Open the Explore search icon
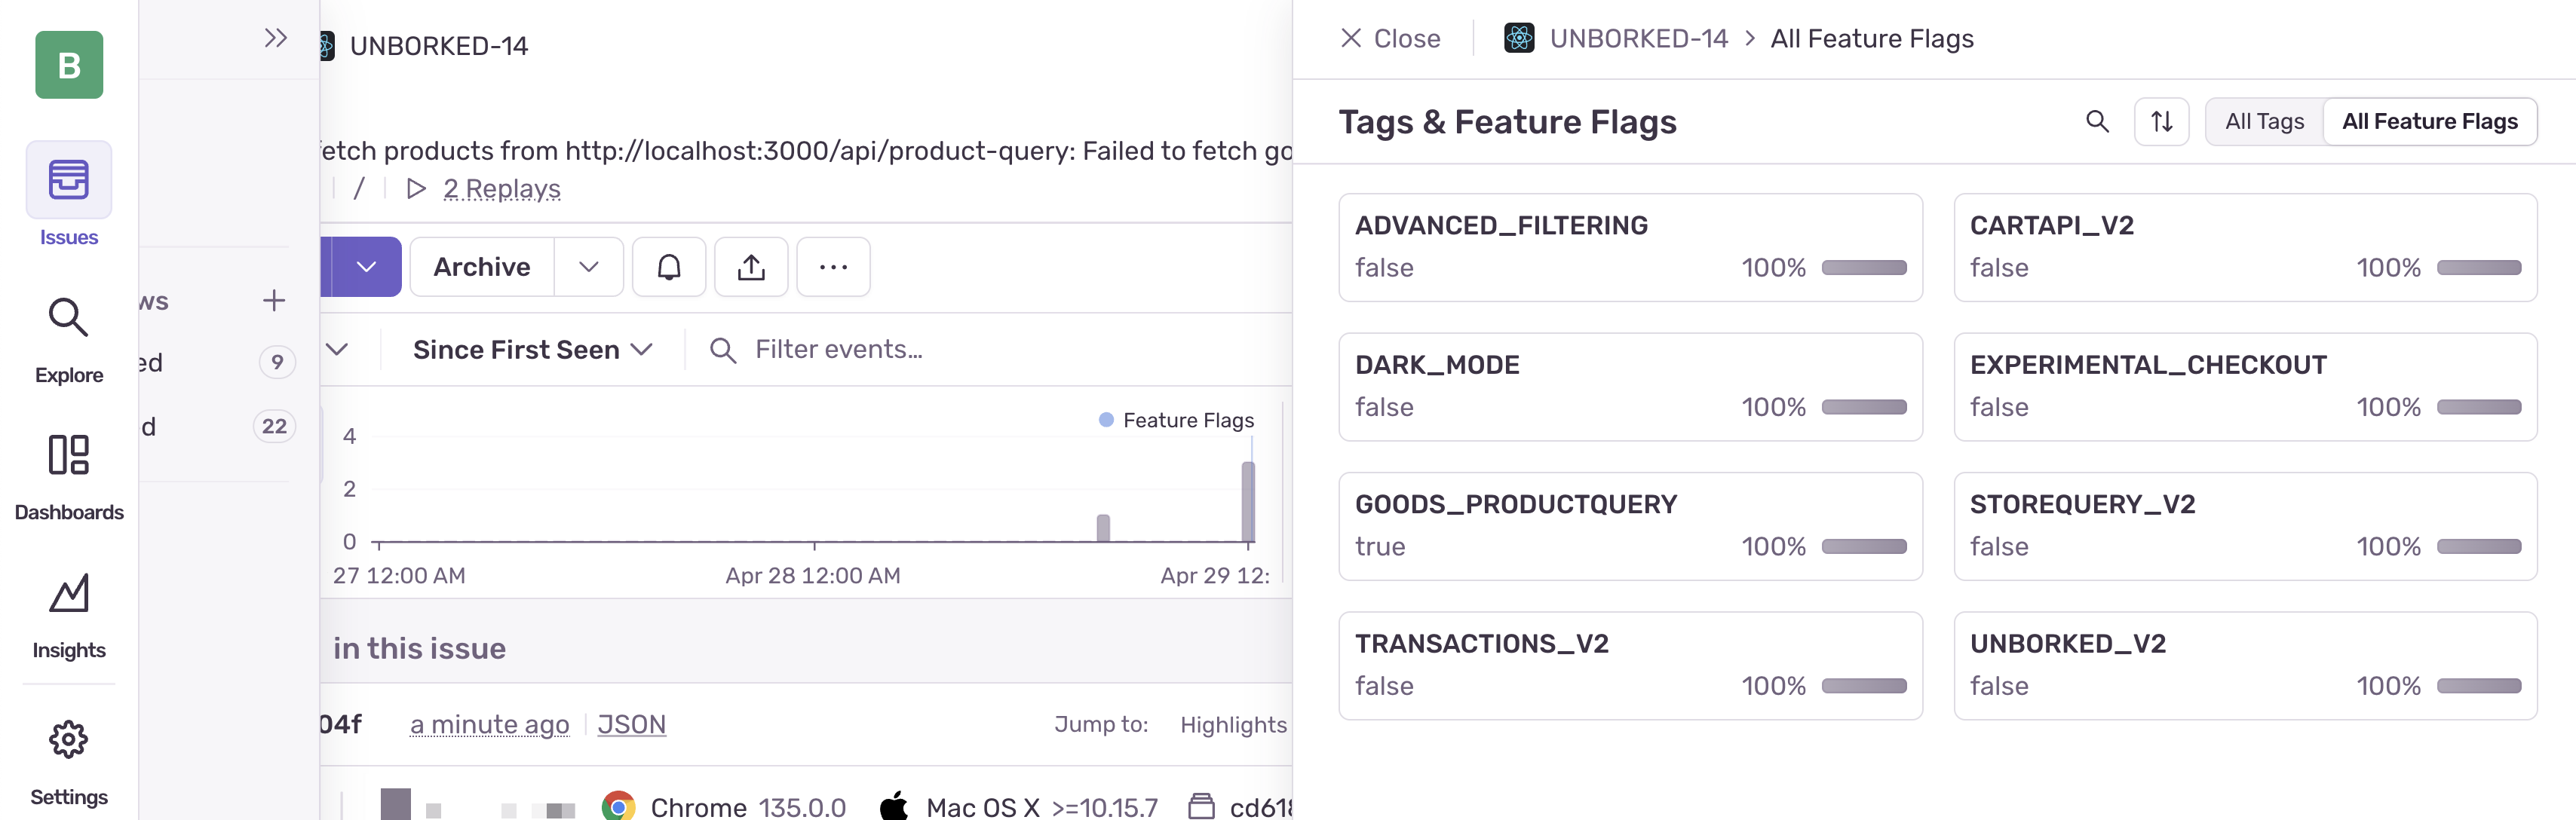2576x820 pixels. (68, 318)
